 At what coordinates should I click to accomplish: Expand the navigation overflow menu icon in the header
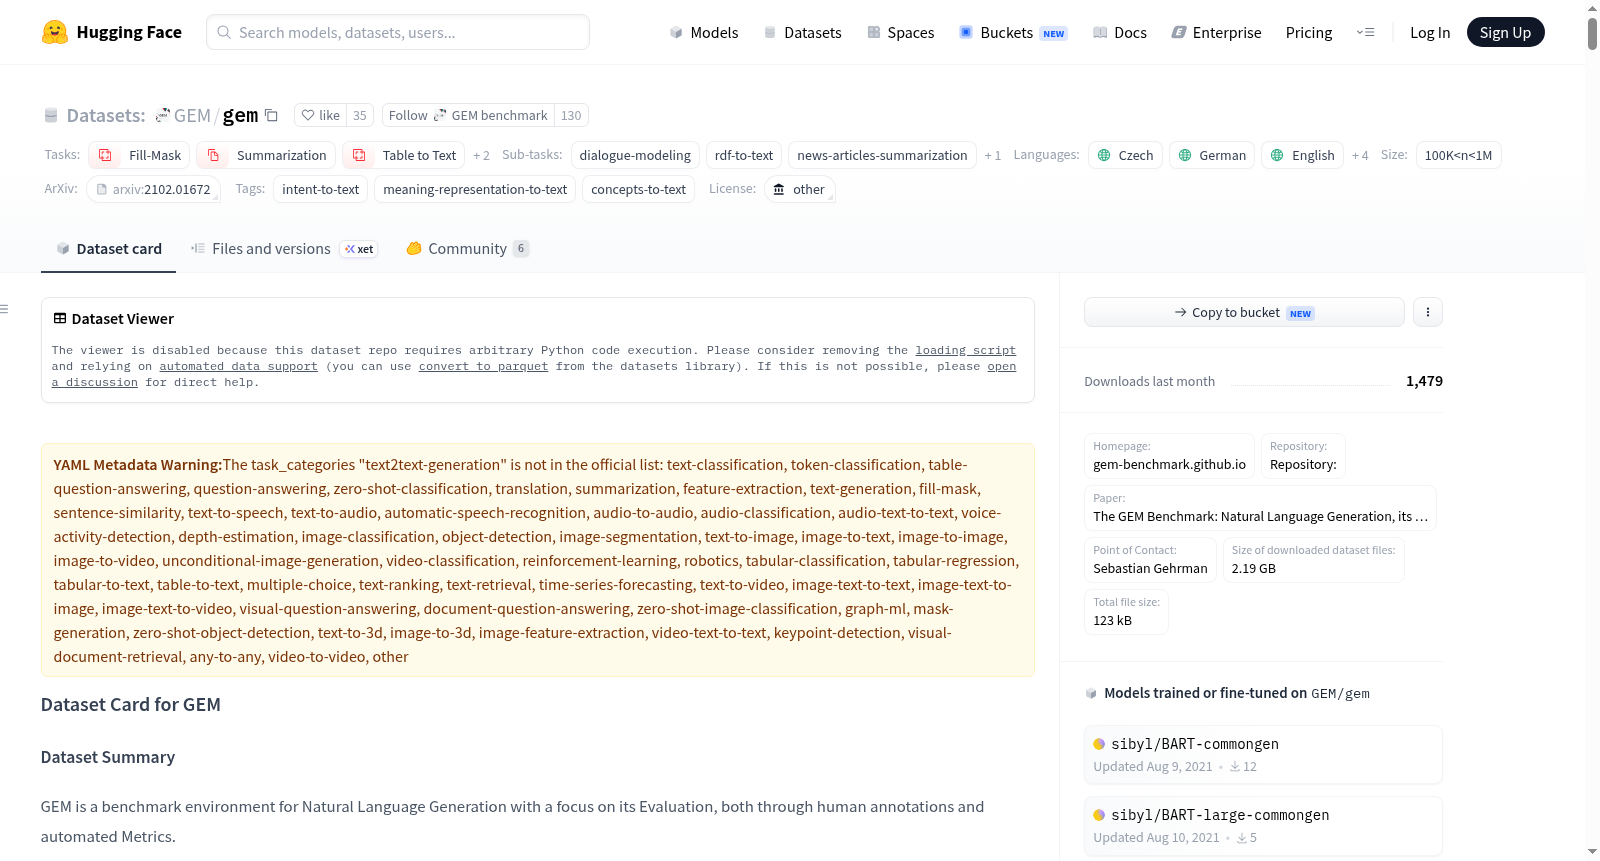pyautogui.click(x=1365, y=32)
